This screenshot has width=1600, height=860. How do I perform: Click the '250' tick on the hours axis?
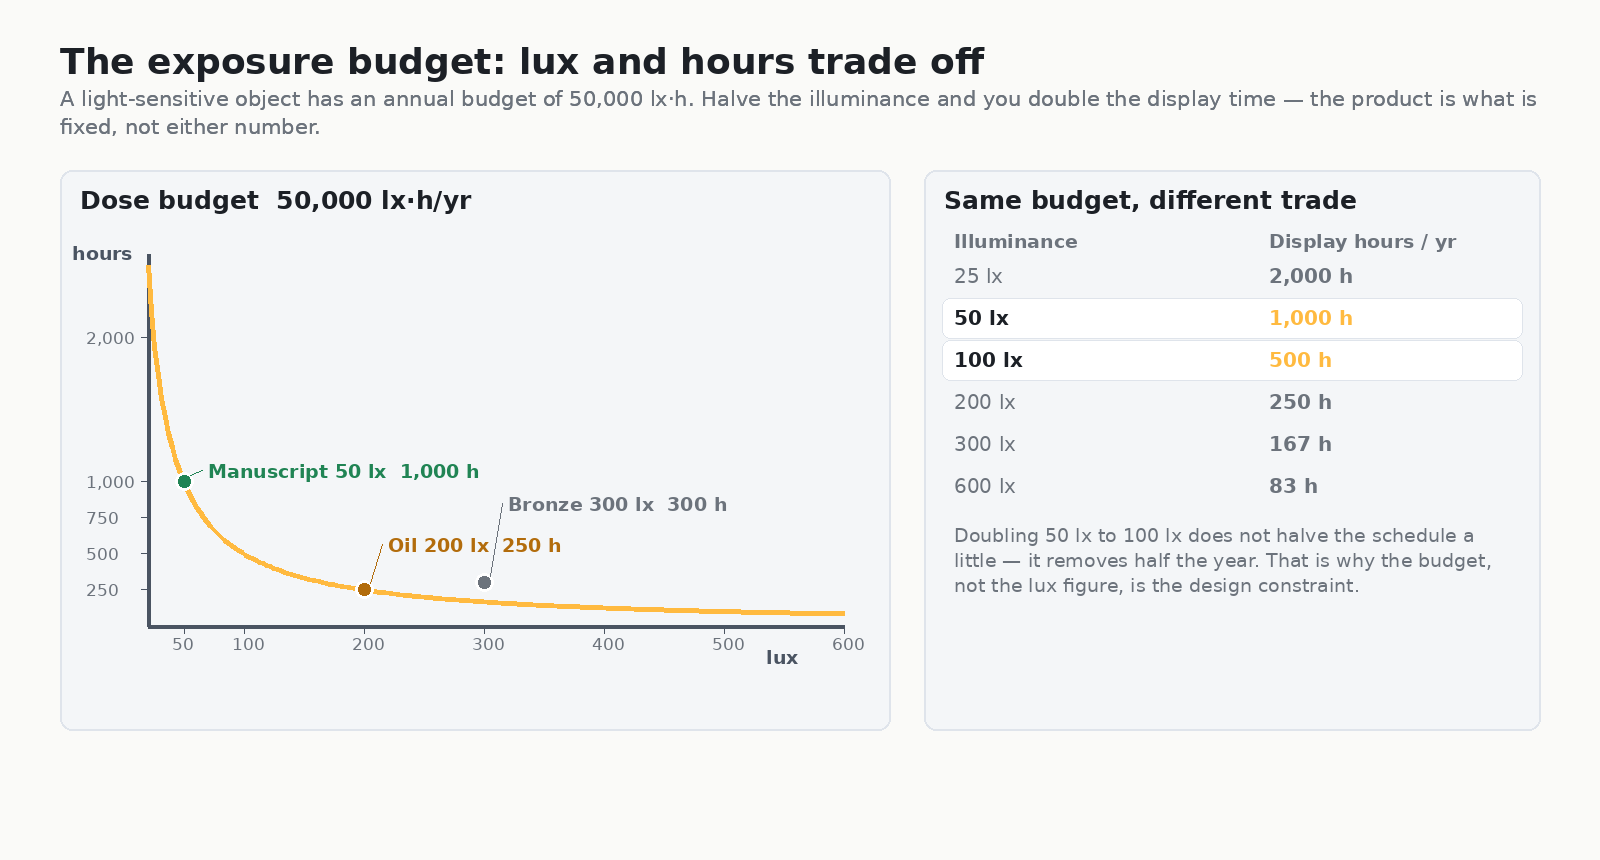[102, 591]
